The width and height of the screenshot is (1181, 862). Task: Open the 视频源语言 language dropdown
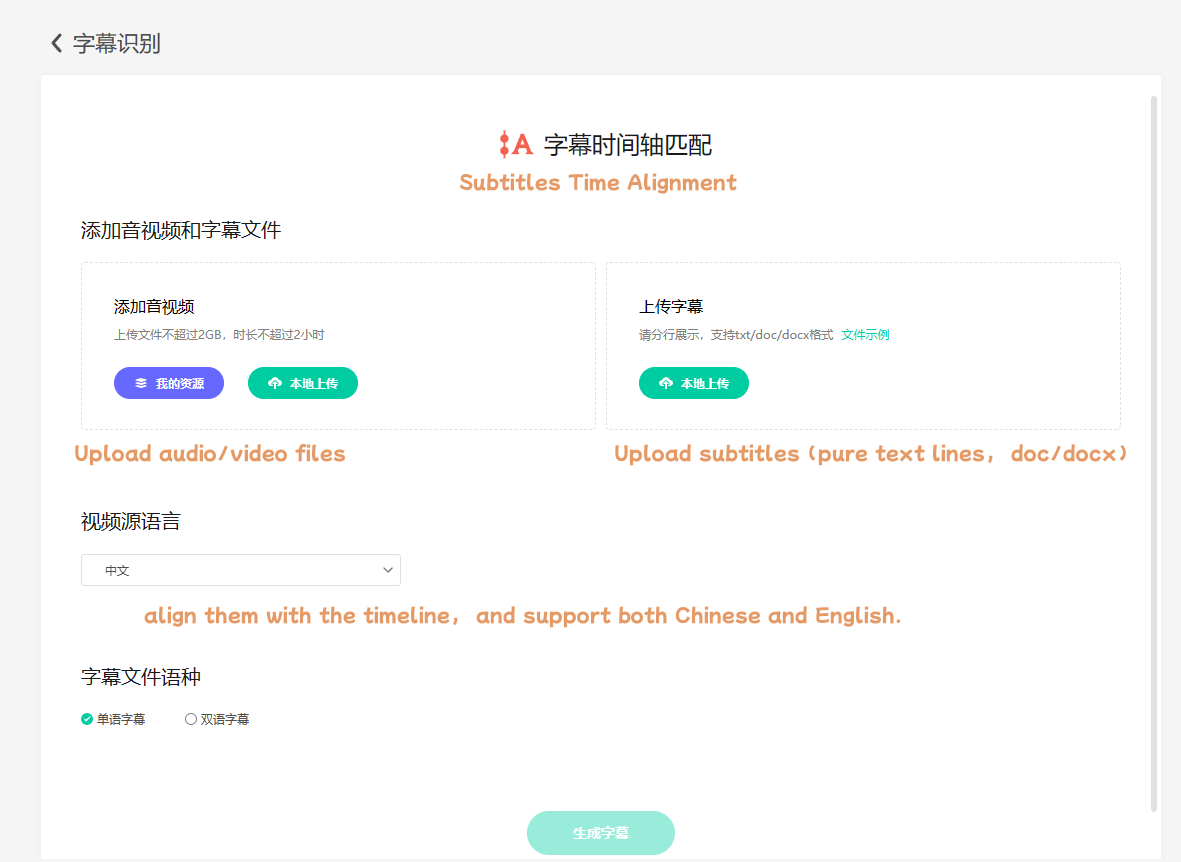240,570
